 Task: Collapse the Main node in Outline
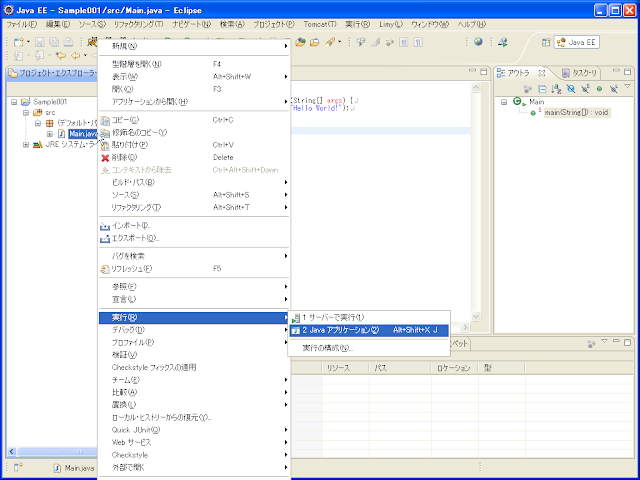click(x=504, y=102)
